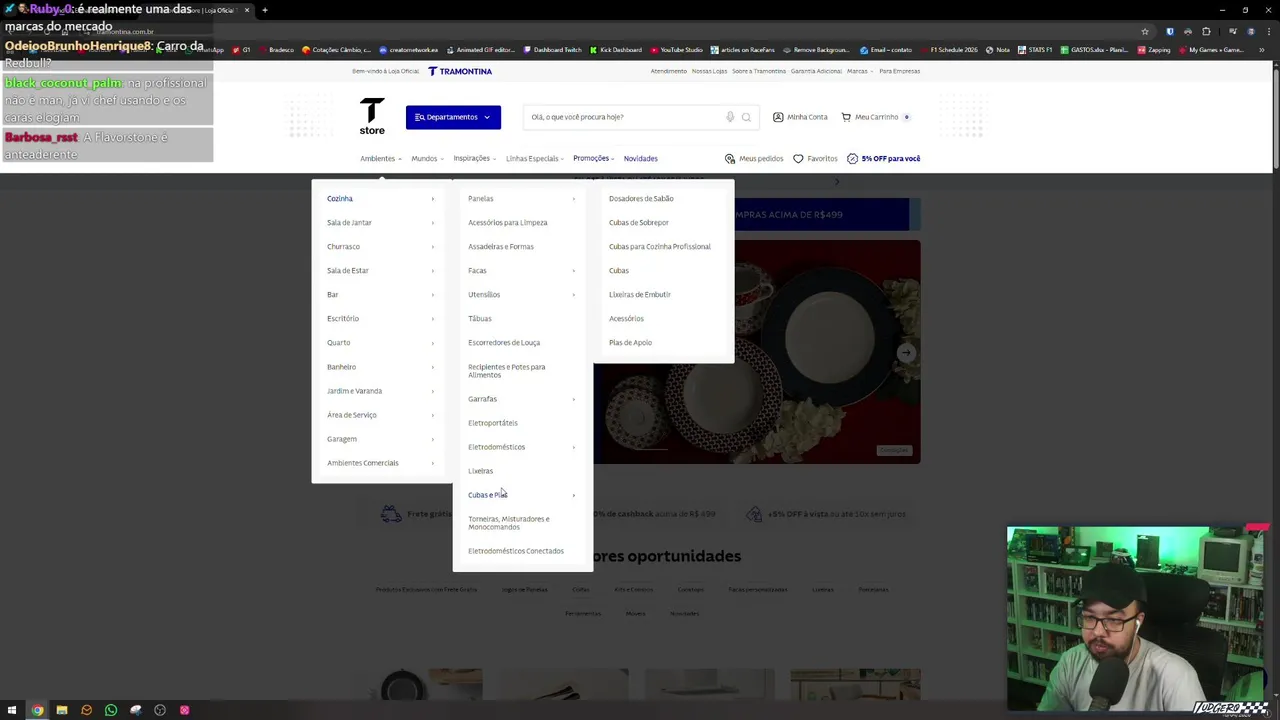Viewport: 1280px width, 720px height.
Task: Expand the Garrafas submenu
Action: [522, 398]
